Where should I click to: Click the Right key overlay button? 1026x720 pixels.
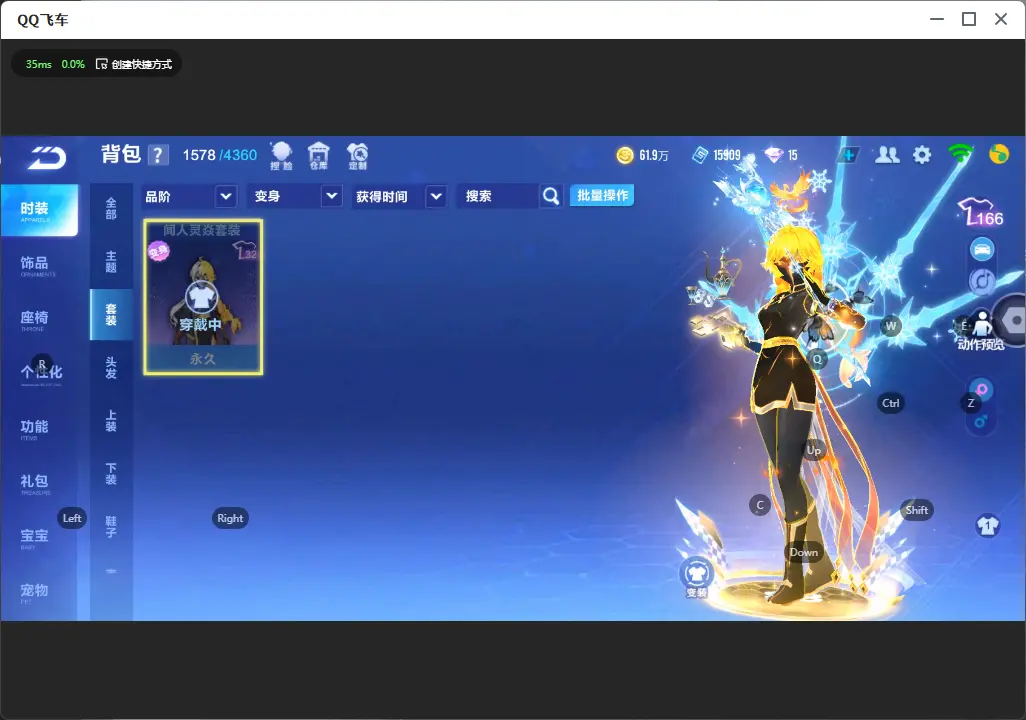[230, 518]
